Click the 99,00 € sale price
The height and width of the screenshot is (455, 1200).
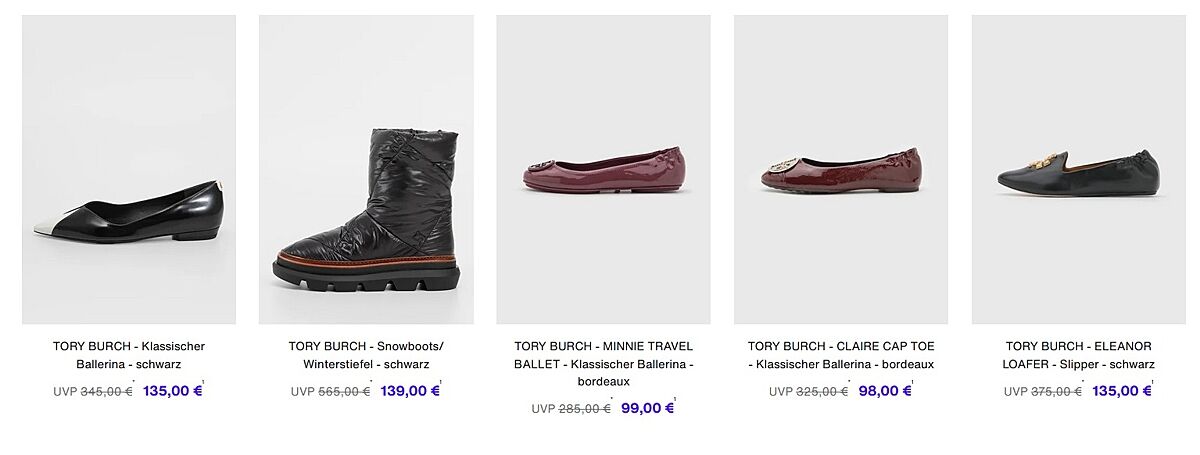tap(647, 408)
